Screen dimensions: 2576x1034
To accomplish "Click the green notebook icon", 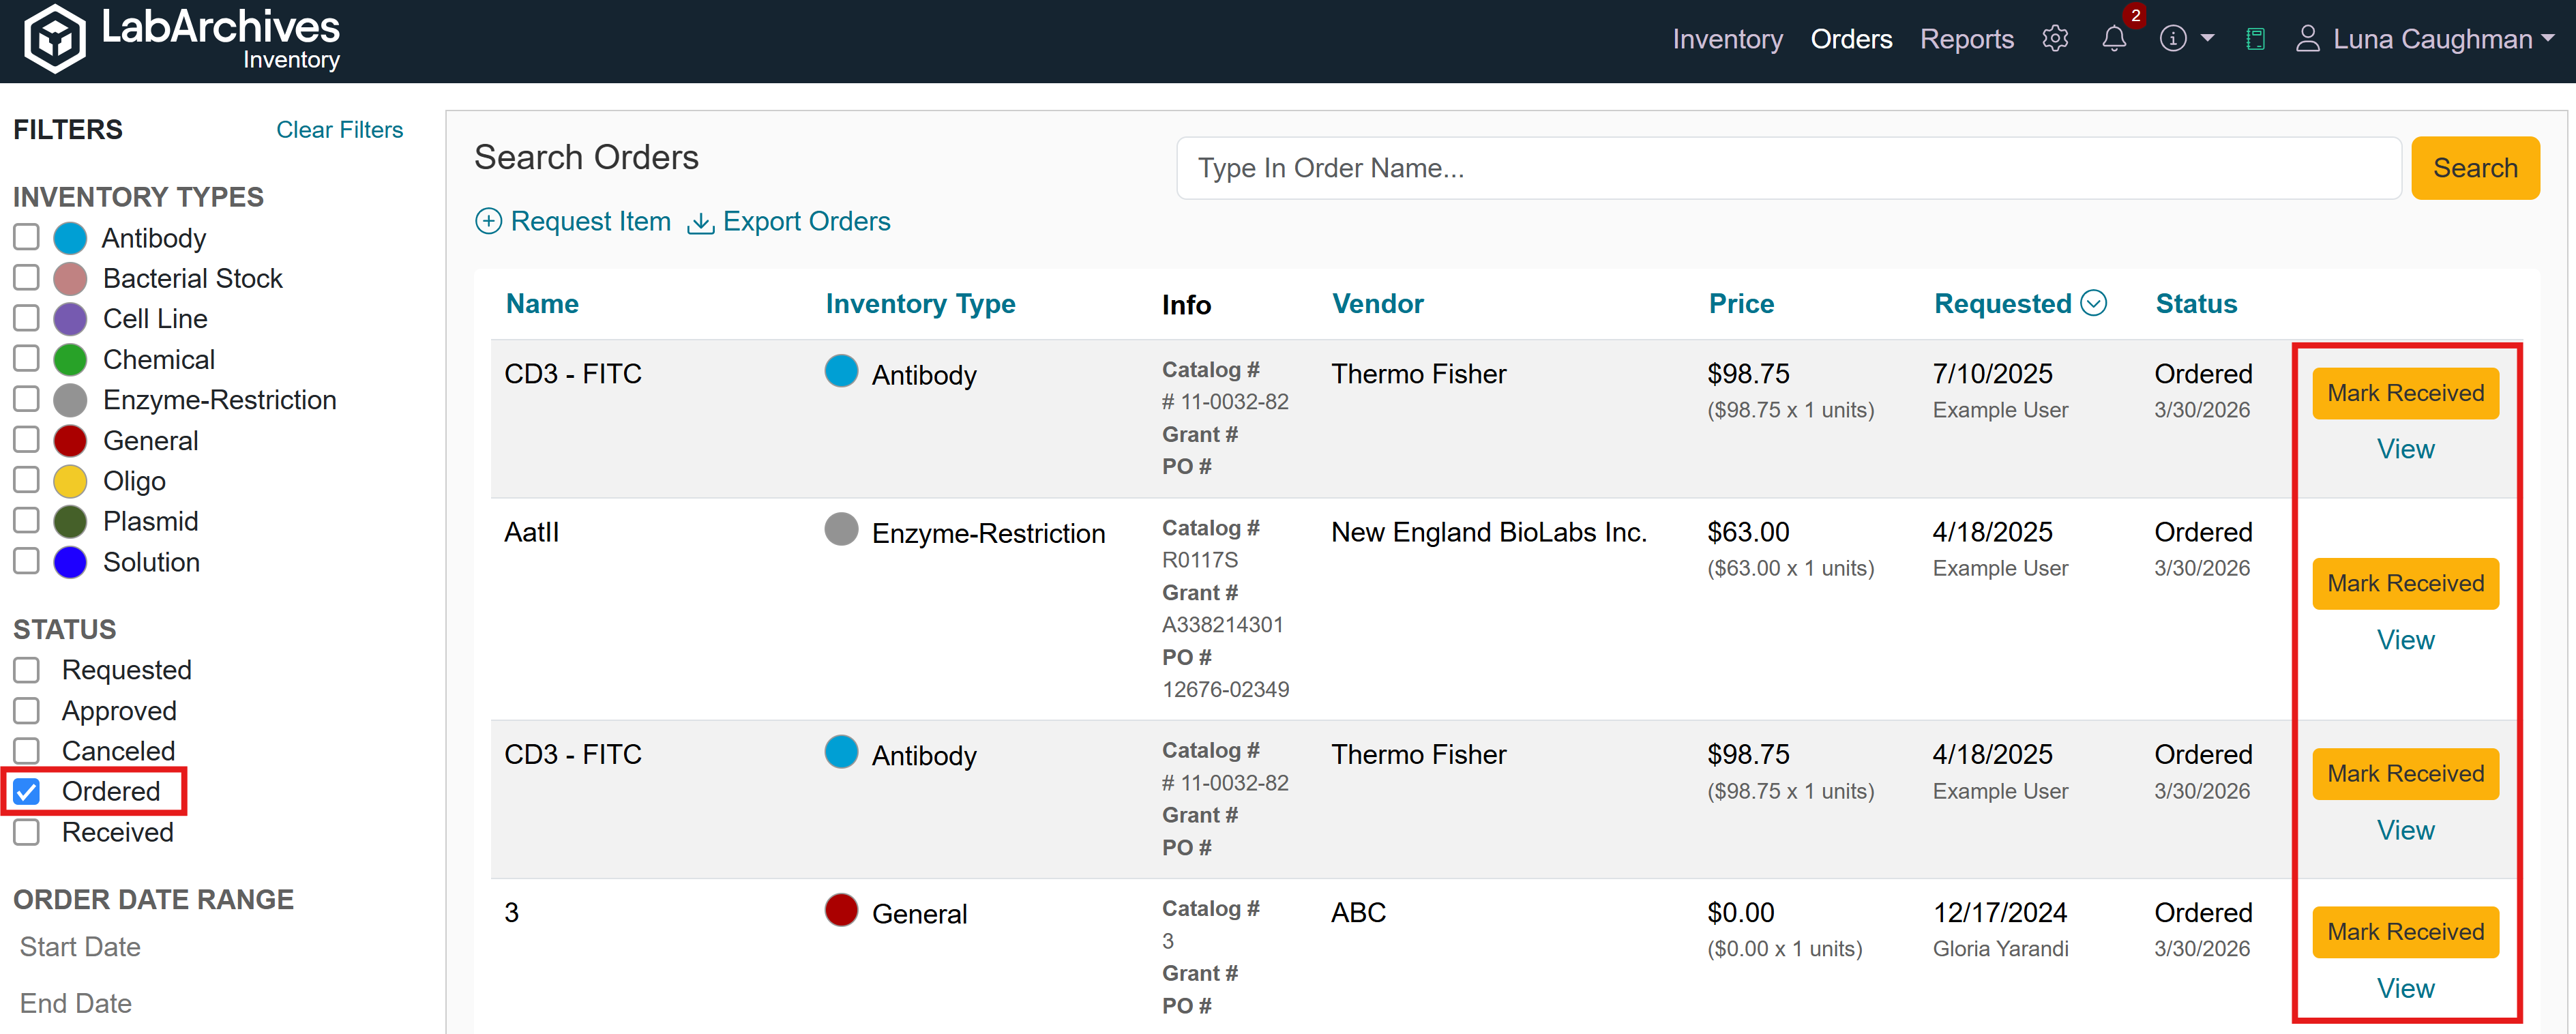I will (2255, 39).
